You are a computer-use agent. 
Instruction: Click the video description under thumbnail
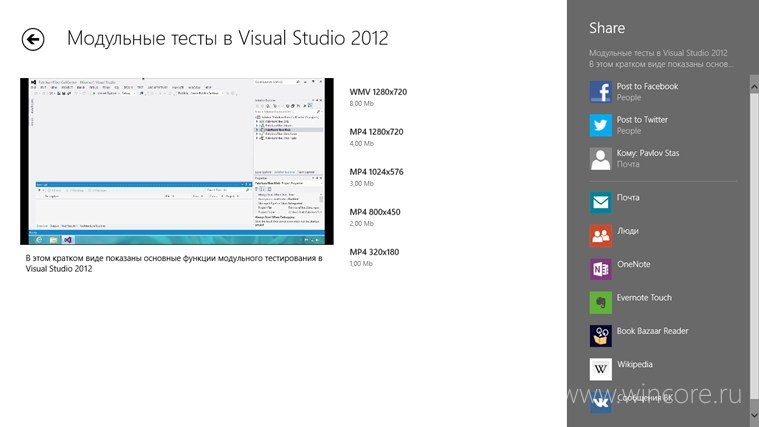(174, 263)
